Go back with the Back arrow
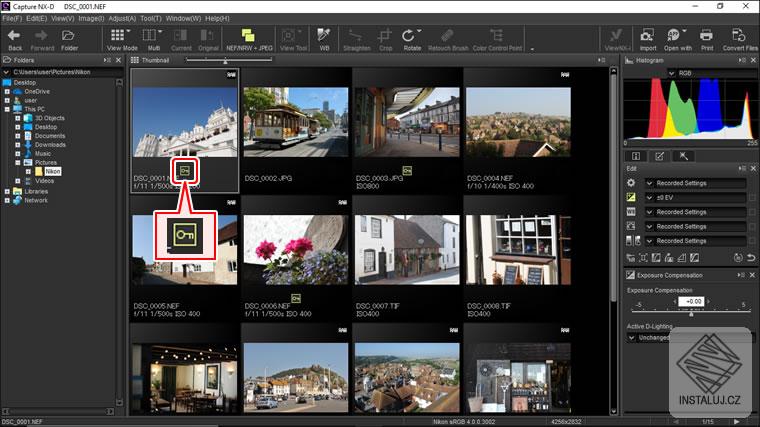 click(14, 36)
